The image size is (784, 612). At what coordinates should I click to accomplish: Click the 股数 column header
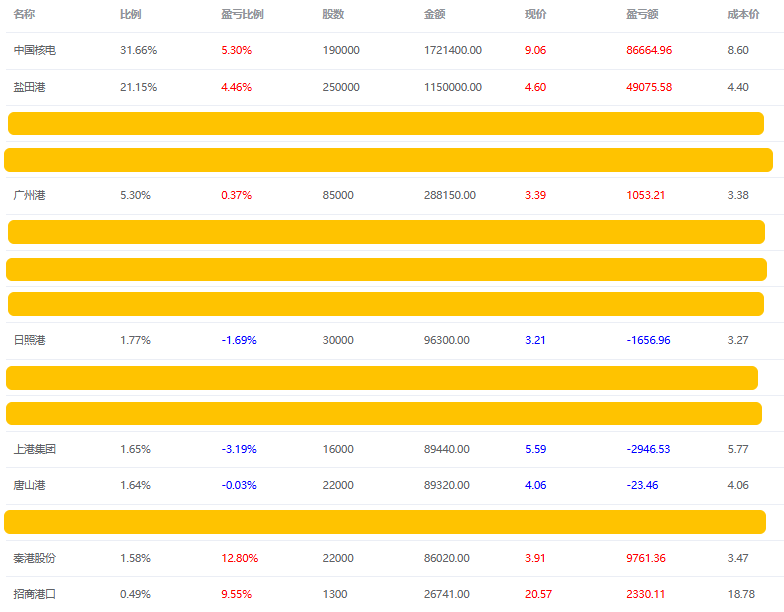click(x=333, y=14)
